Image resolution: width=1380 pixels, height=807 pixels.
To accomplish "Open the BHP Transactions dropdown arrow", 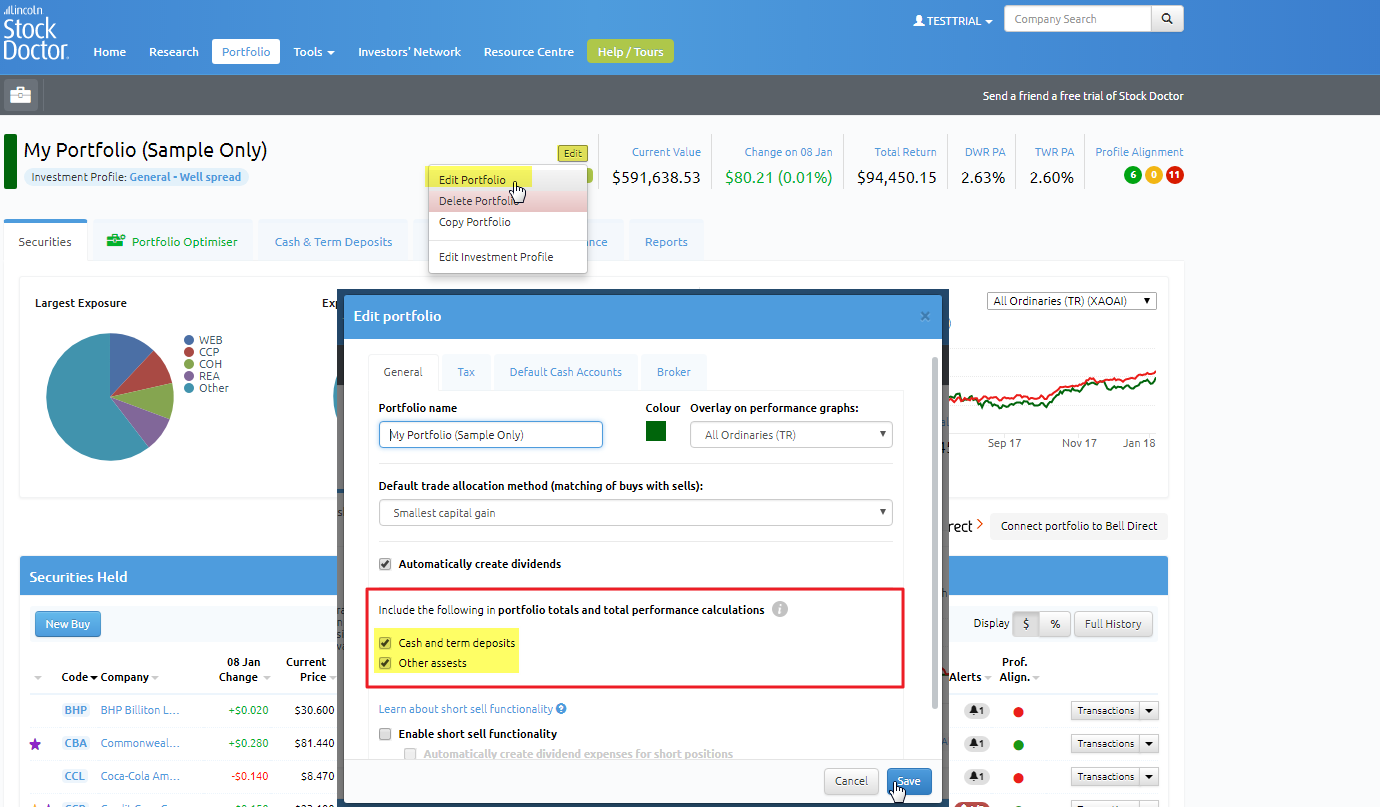I will point(1150,711).
